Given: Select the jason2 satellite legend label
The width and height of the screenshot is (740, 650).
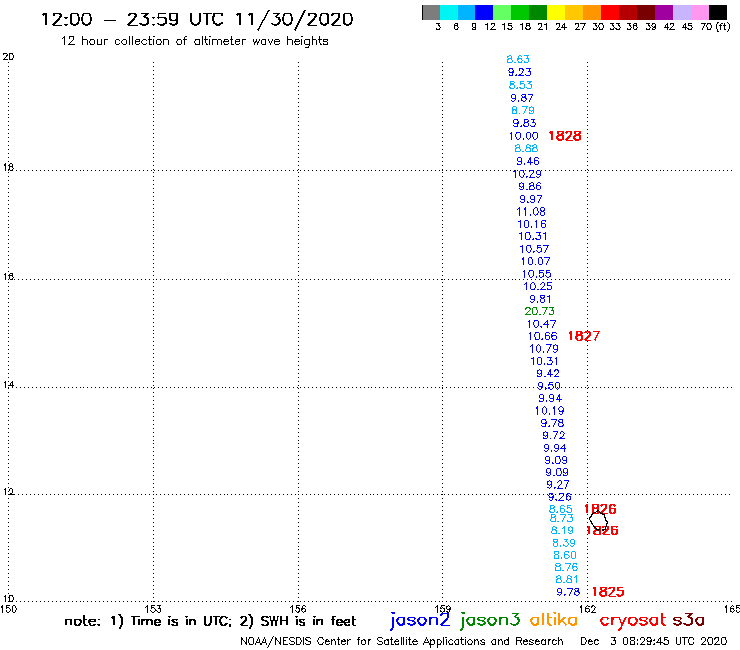Looking at the screenshot, I should (420, 620).
